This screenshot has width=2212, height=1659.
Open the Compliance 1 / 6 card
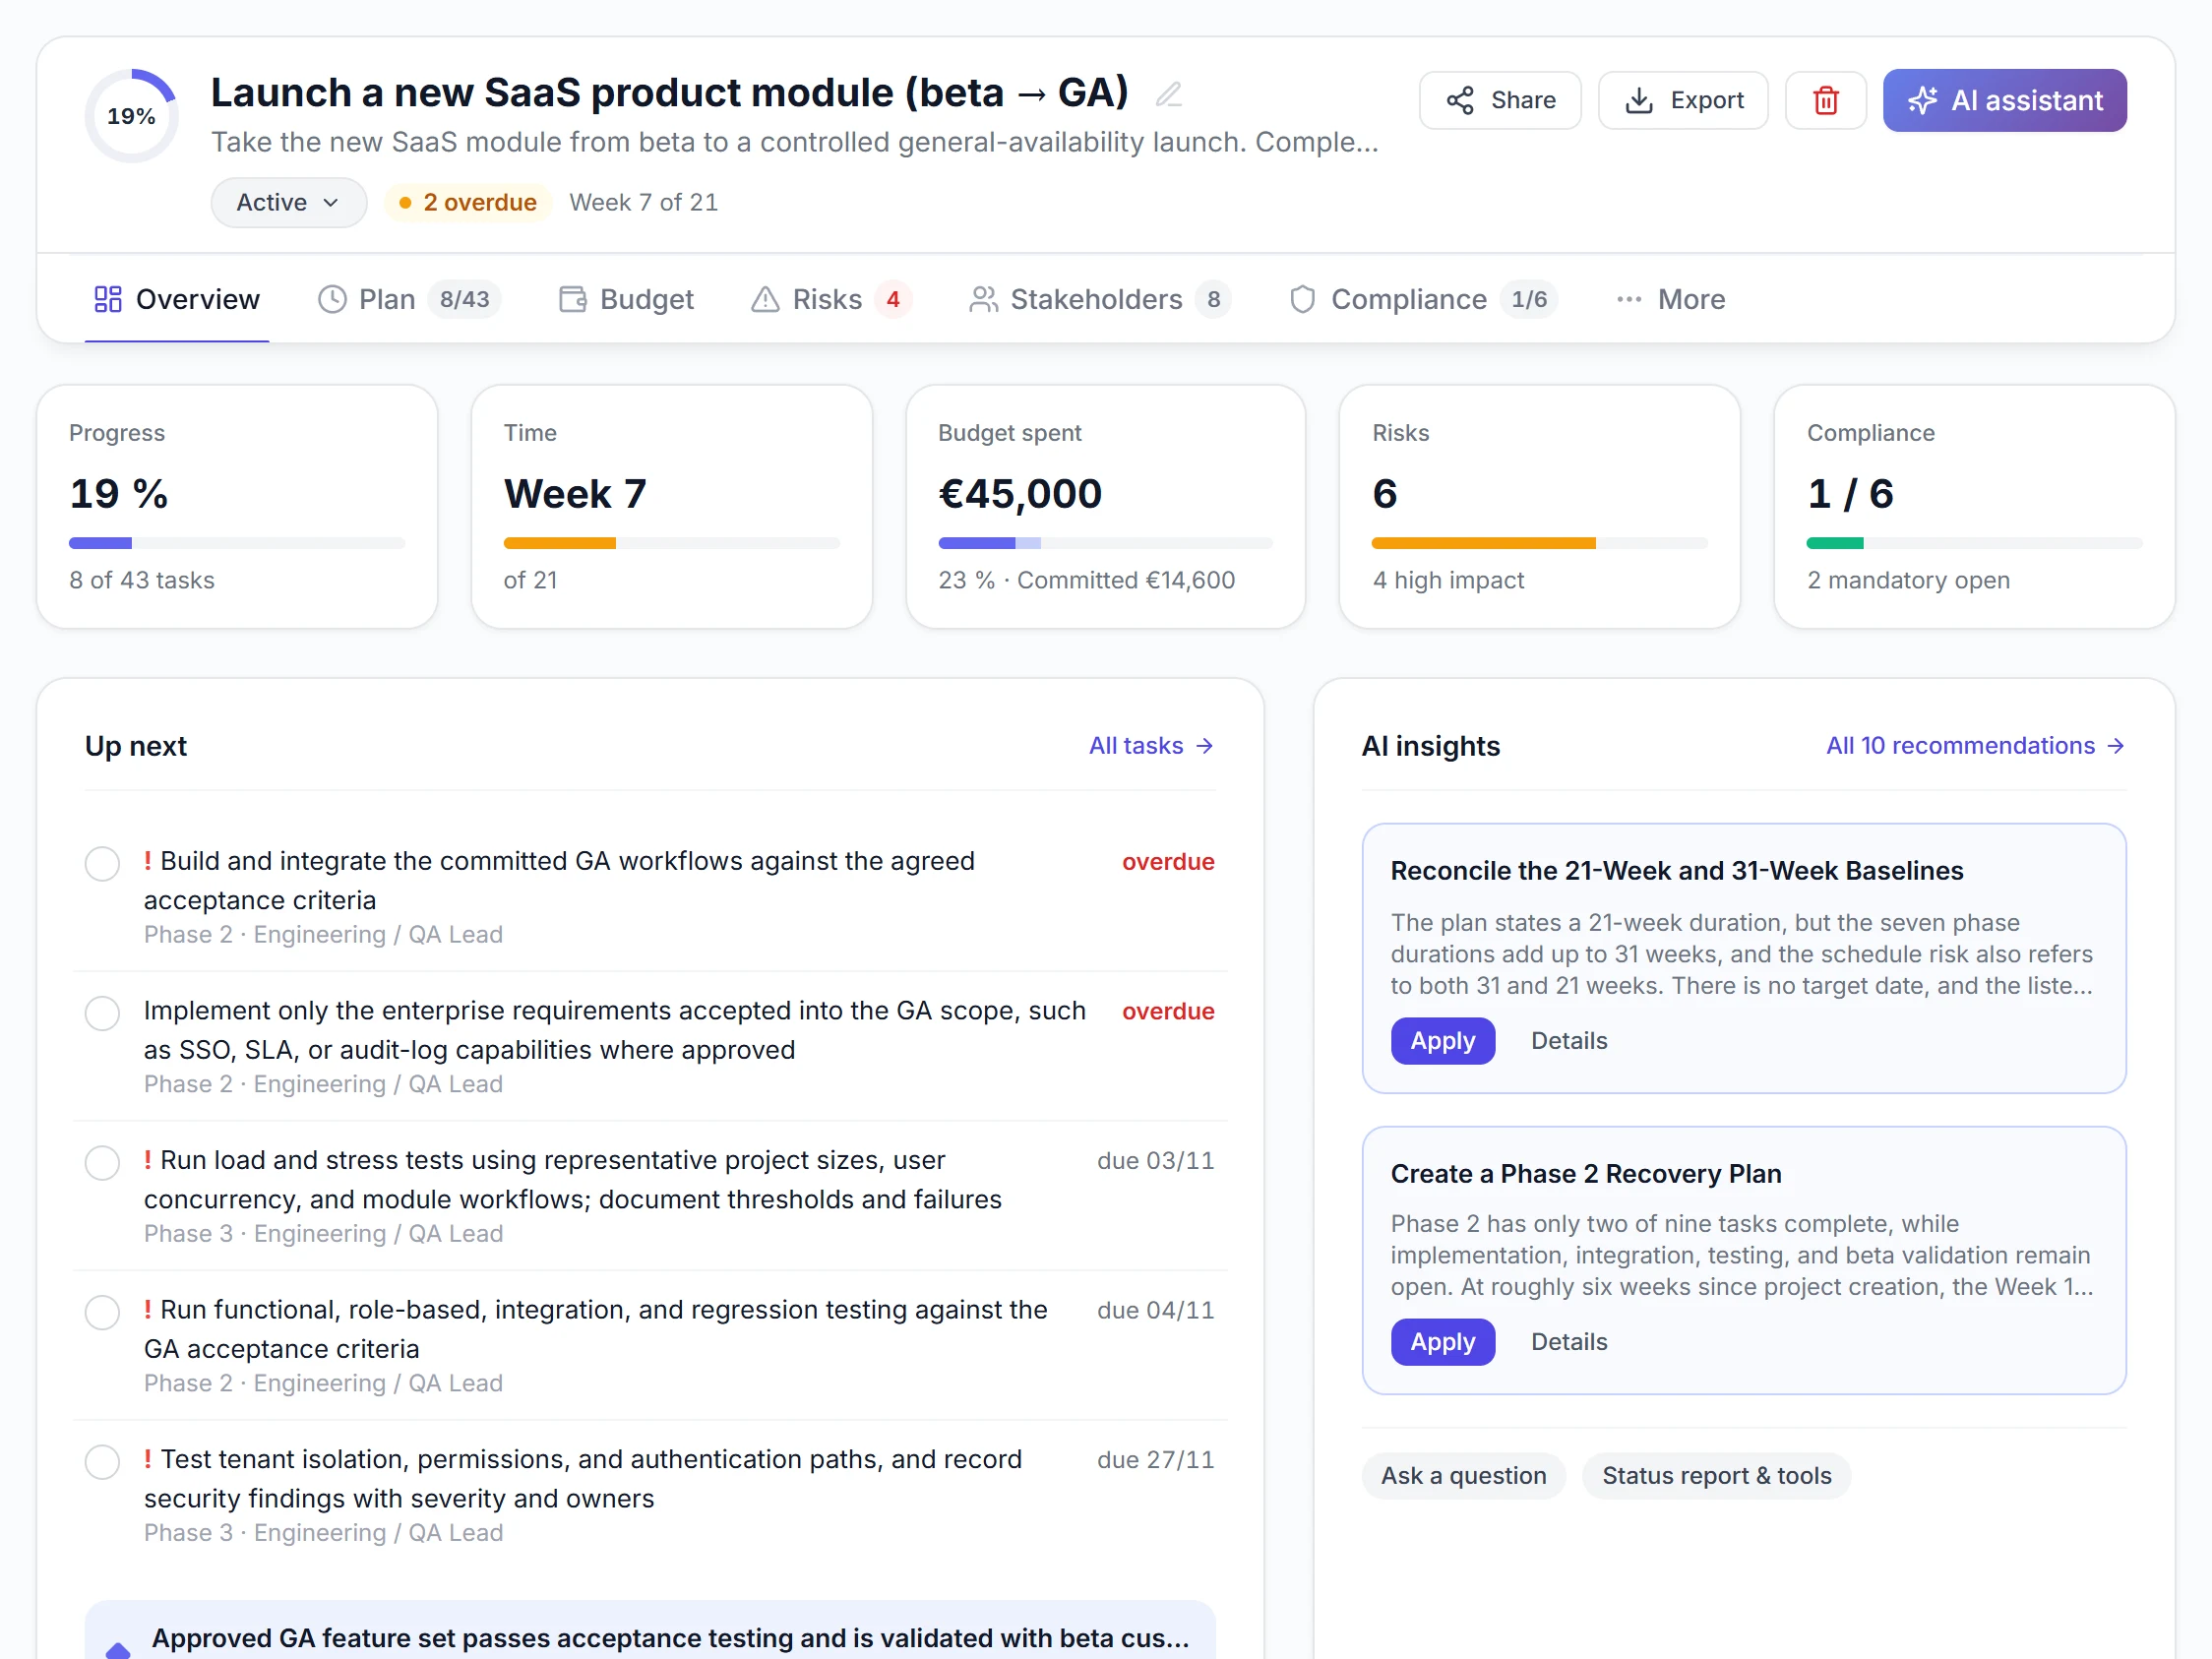tap(1974, 507)
